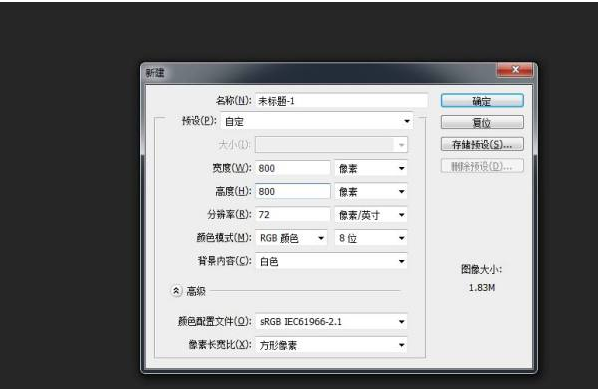
Task: Click the 名称 name field 未标题-1
Action: [341, 101]
